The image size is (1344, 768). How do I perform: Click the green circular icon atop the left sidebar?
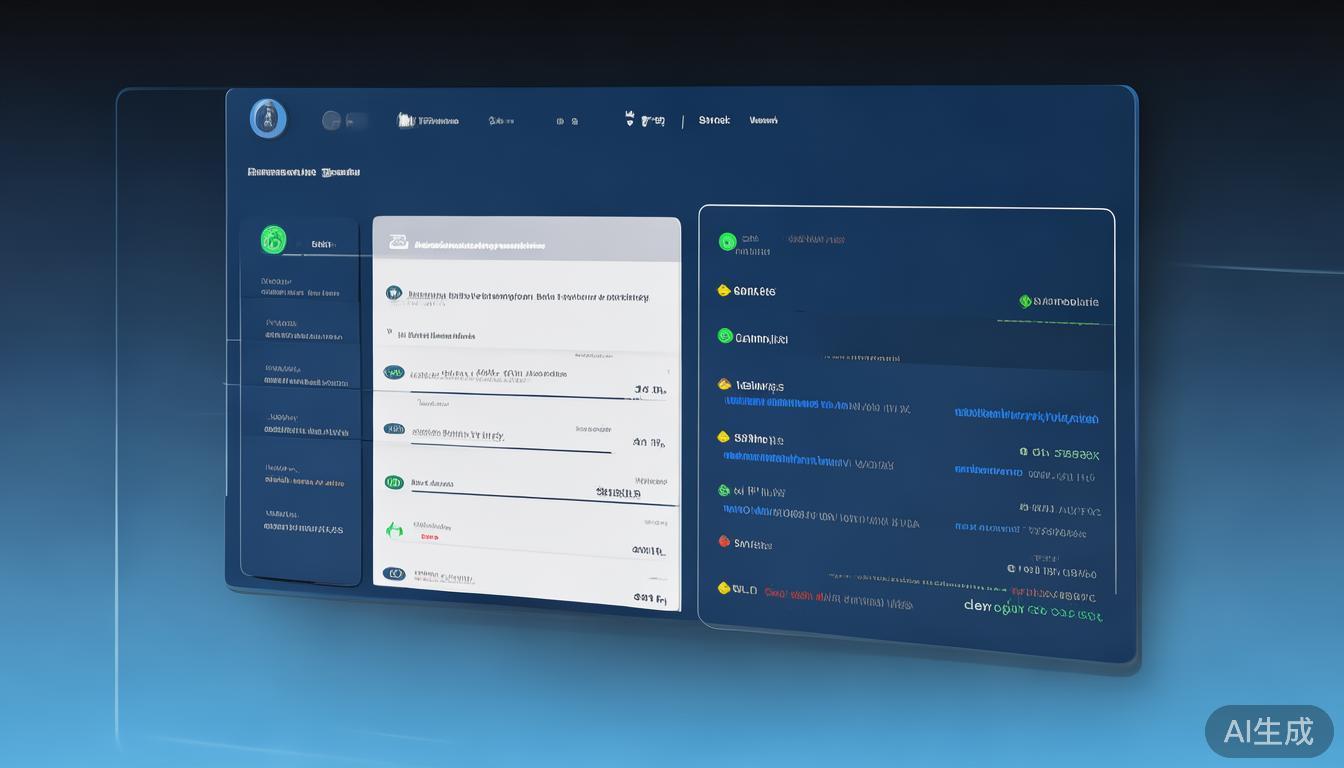[x=273, y=240]
